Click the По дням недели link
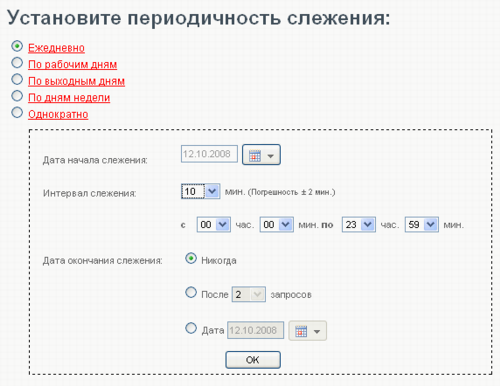 click(x=69, y=98)
